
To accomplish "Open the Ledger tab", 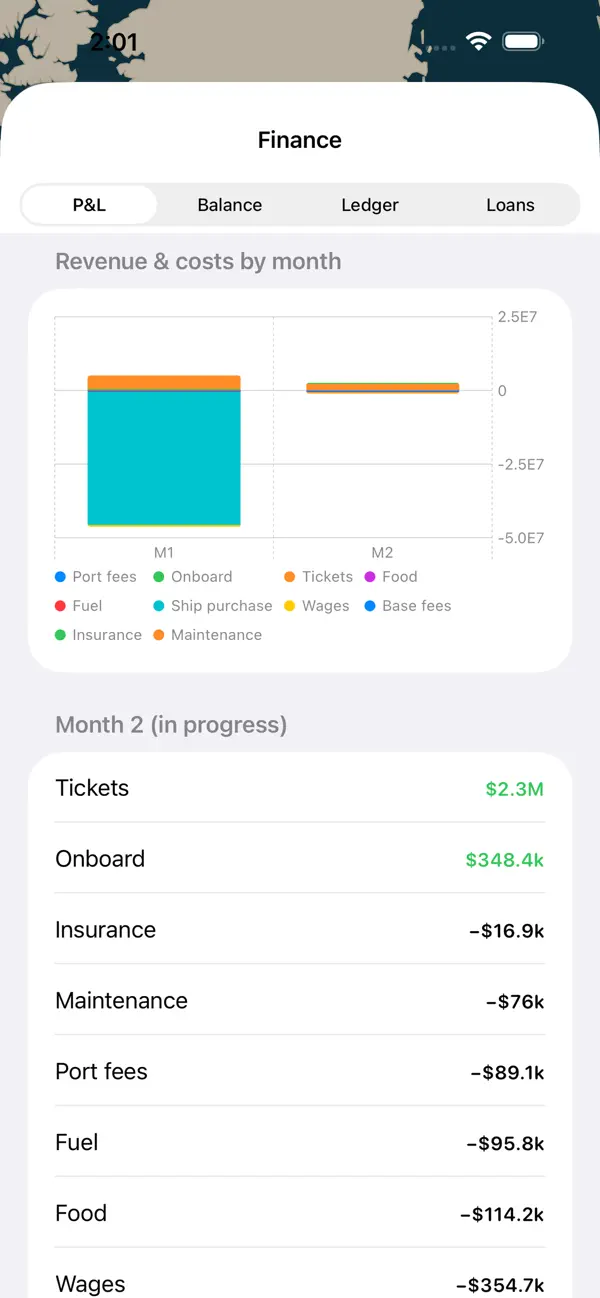I will [370, 205].
